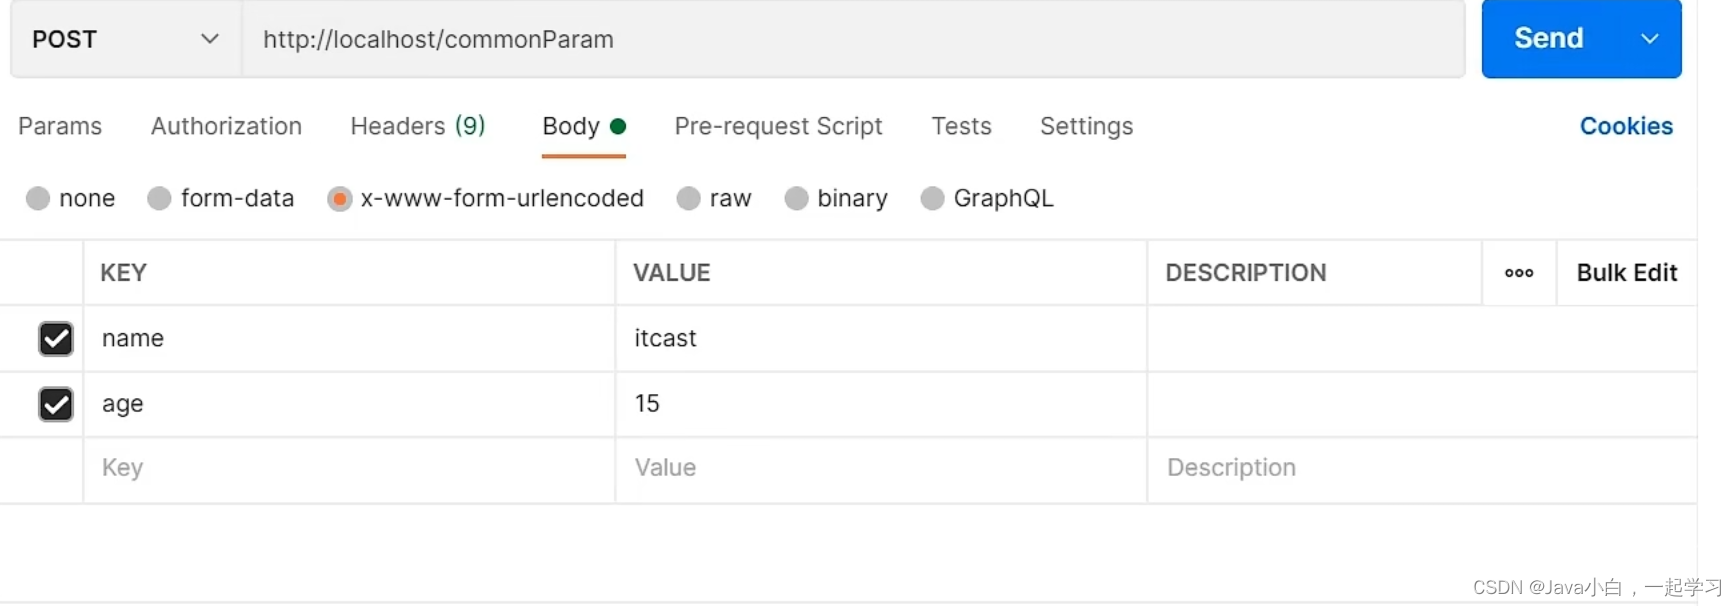This screenshot has width=1736, height=606.
Task: Click the request URL field
Action: point(850,39)
